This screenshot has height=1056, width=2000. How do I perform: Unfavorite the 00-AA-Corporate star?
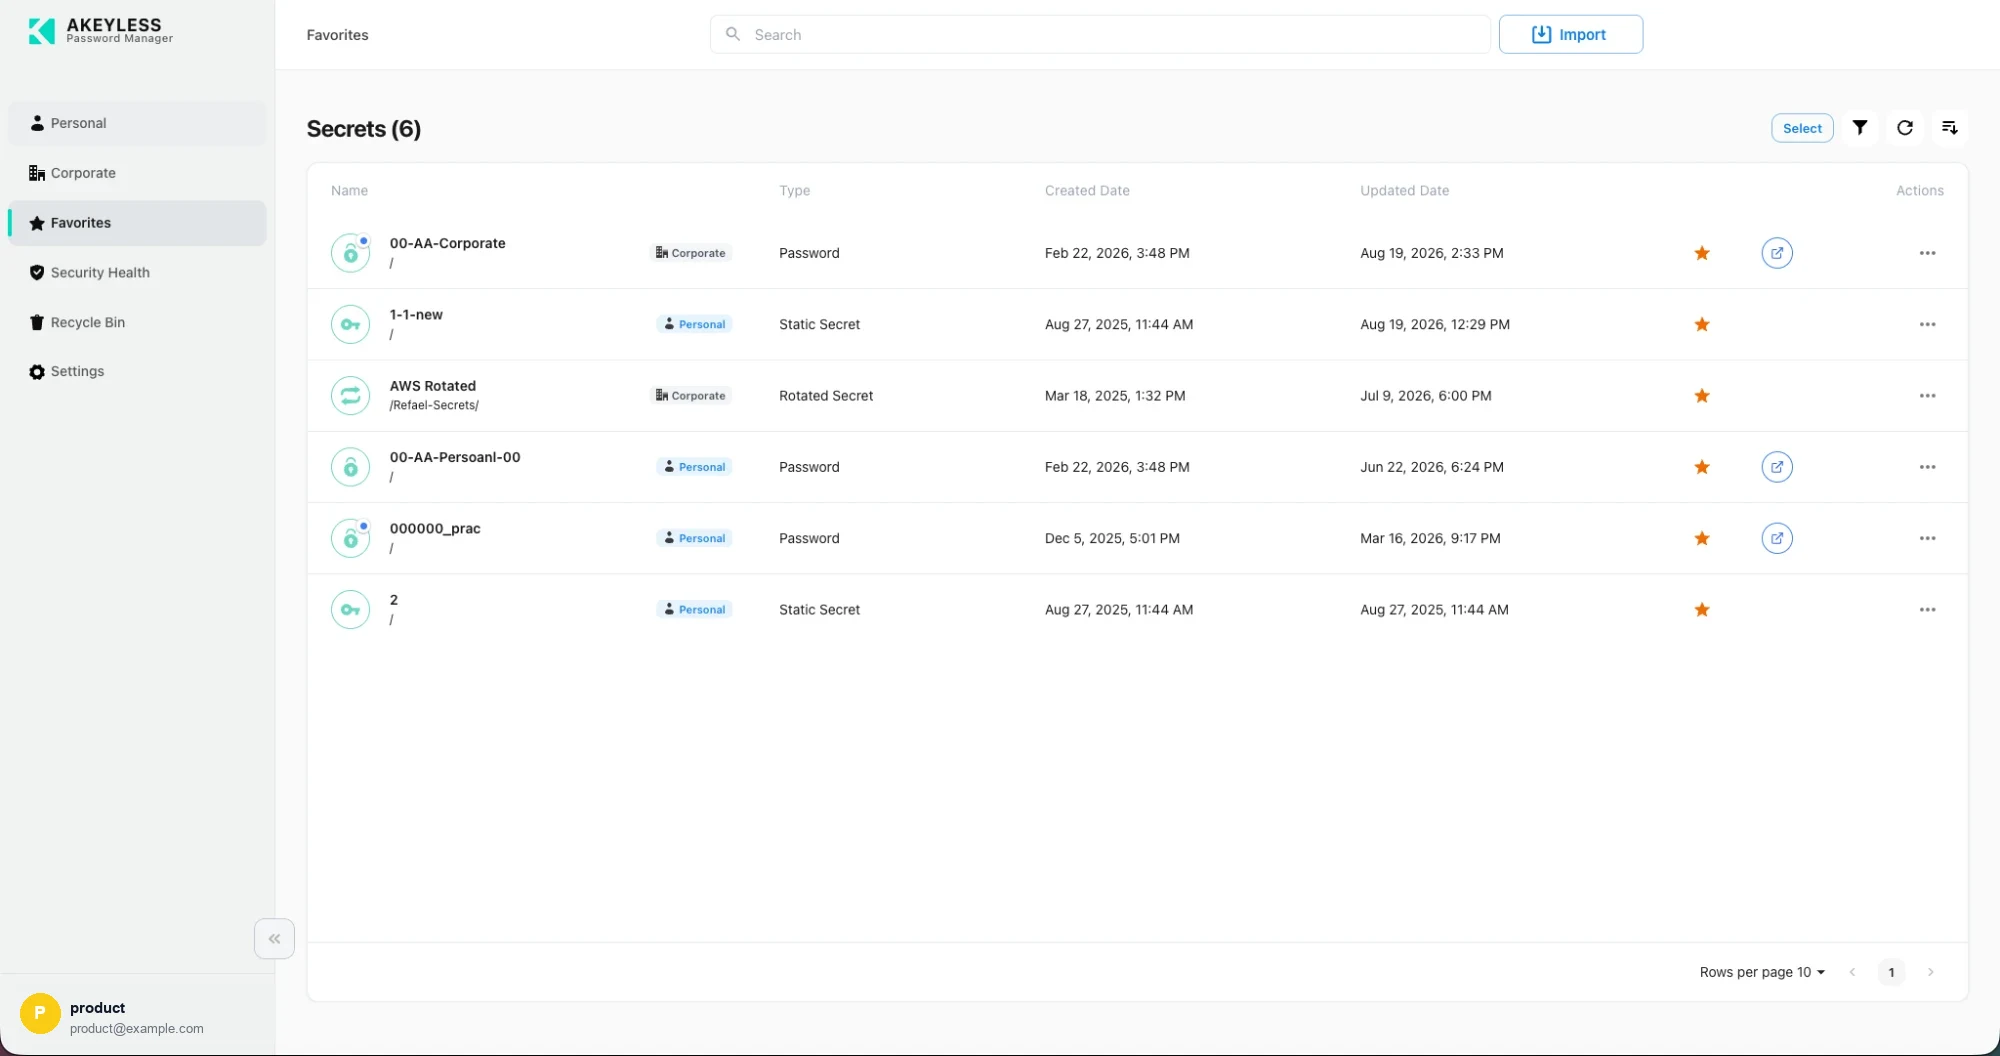point(1701,253)
